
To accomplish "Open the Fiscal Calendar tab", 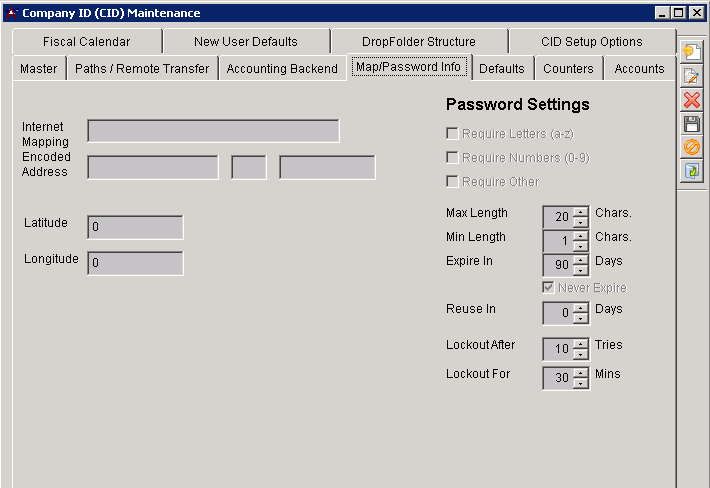I will [x=87, y=42].
